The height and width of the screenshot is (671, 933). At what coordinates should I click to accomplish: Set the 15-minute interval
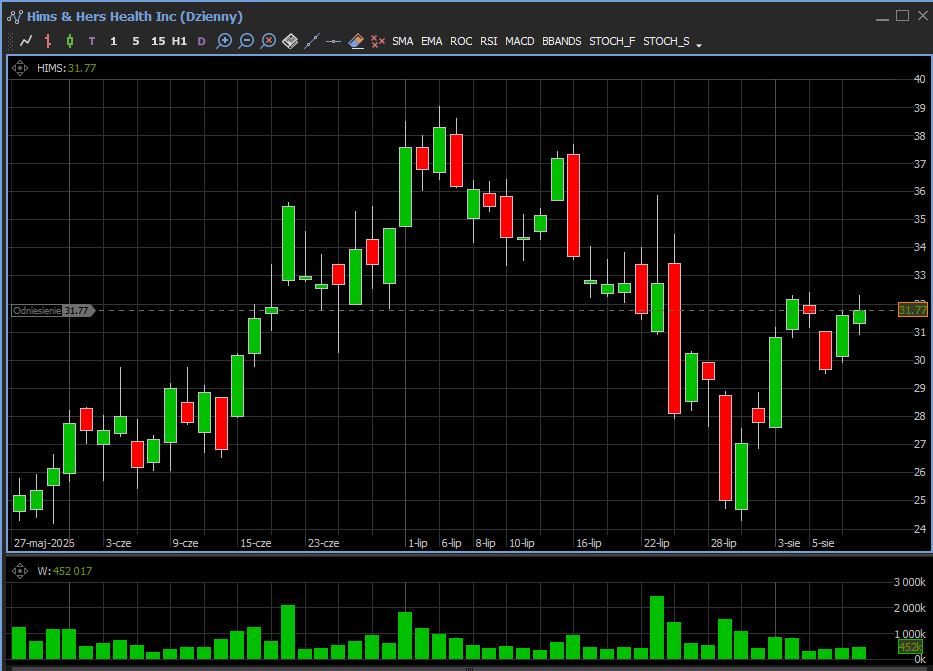[158, 41]
